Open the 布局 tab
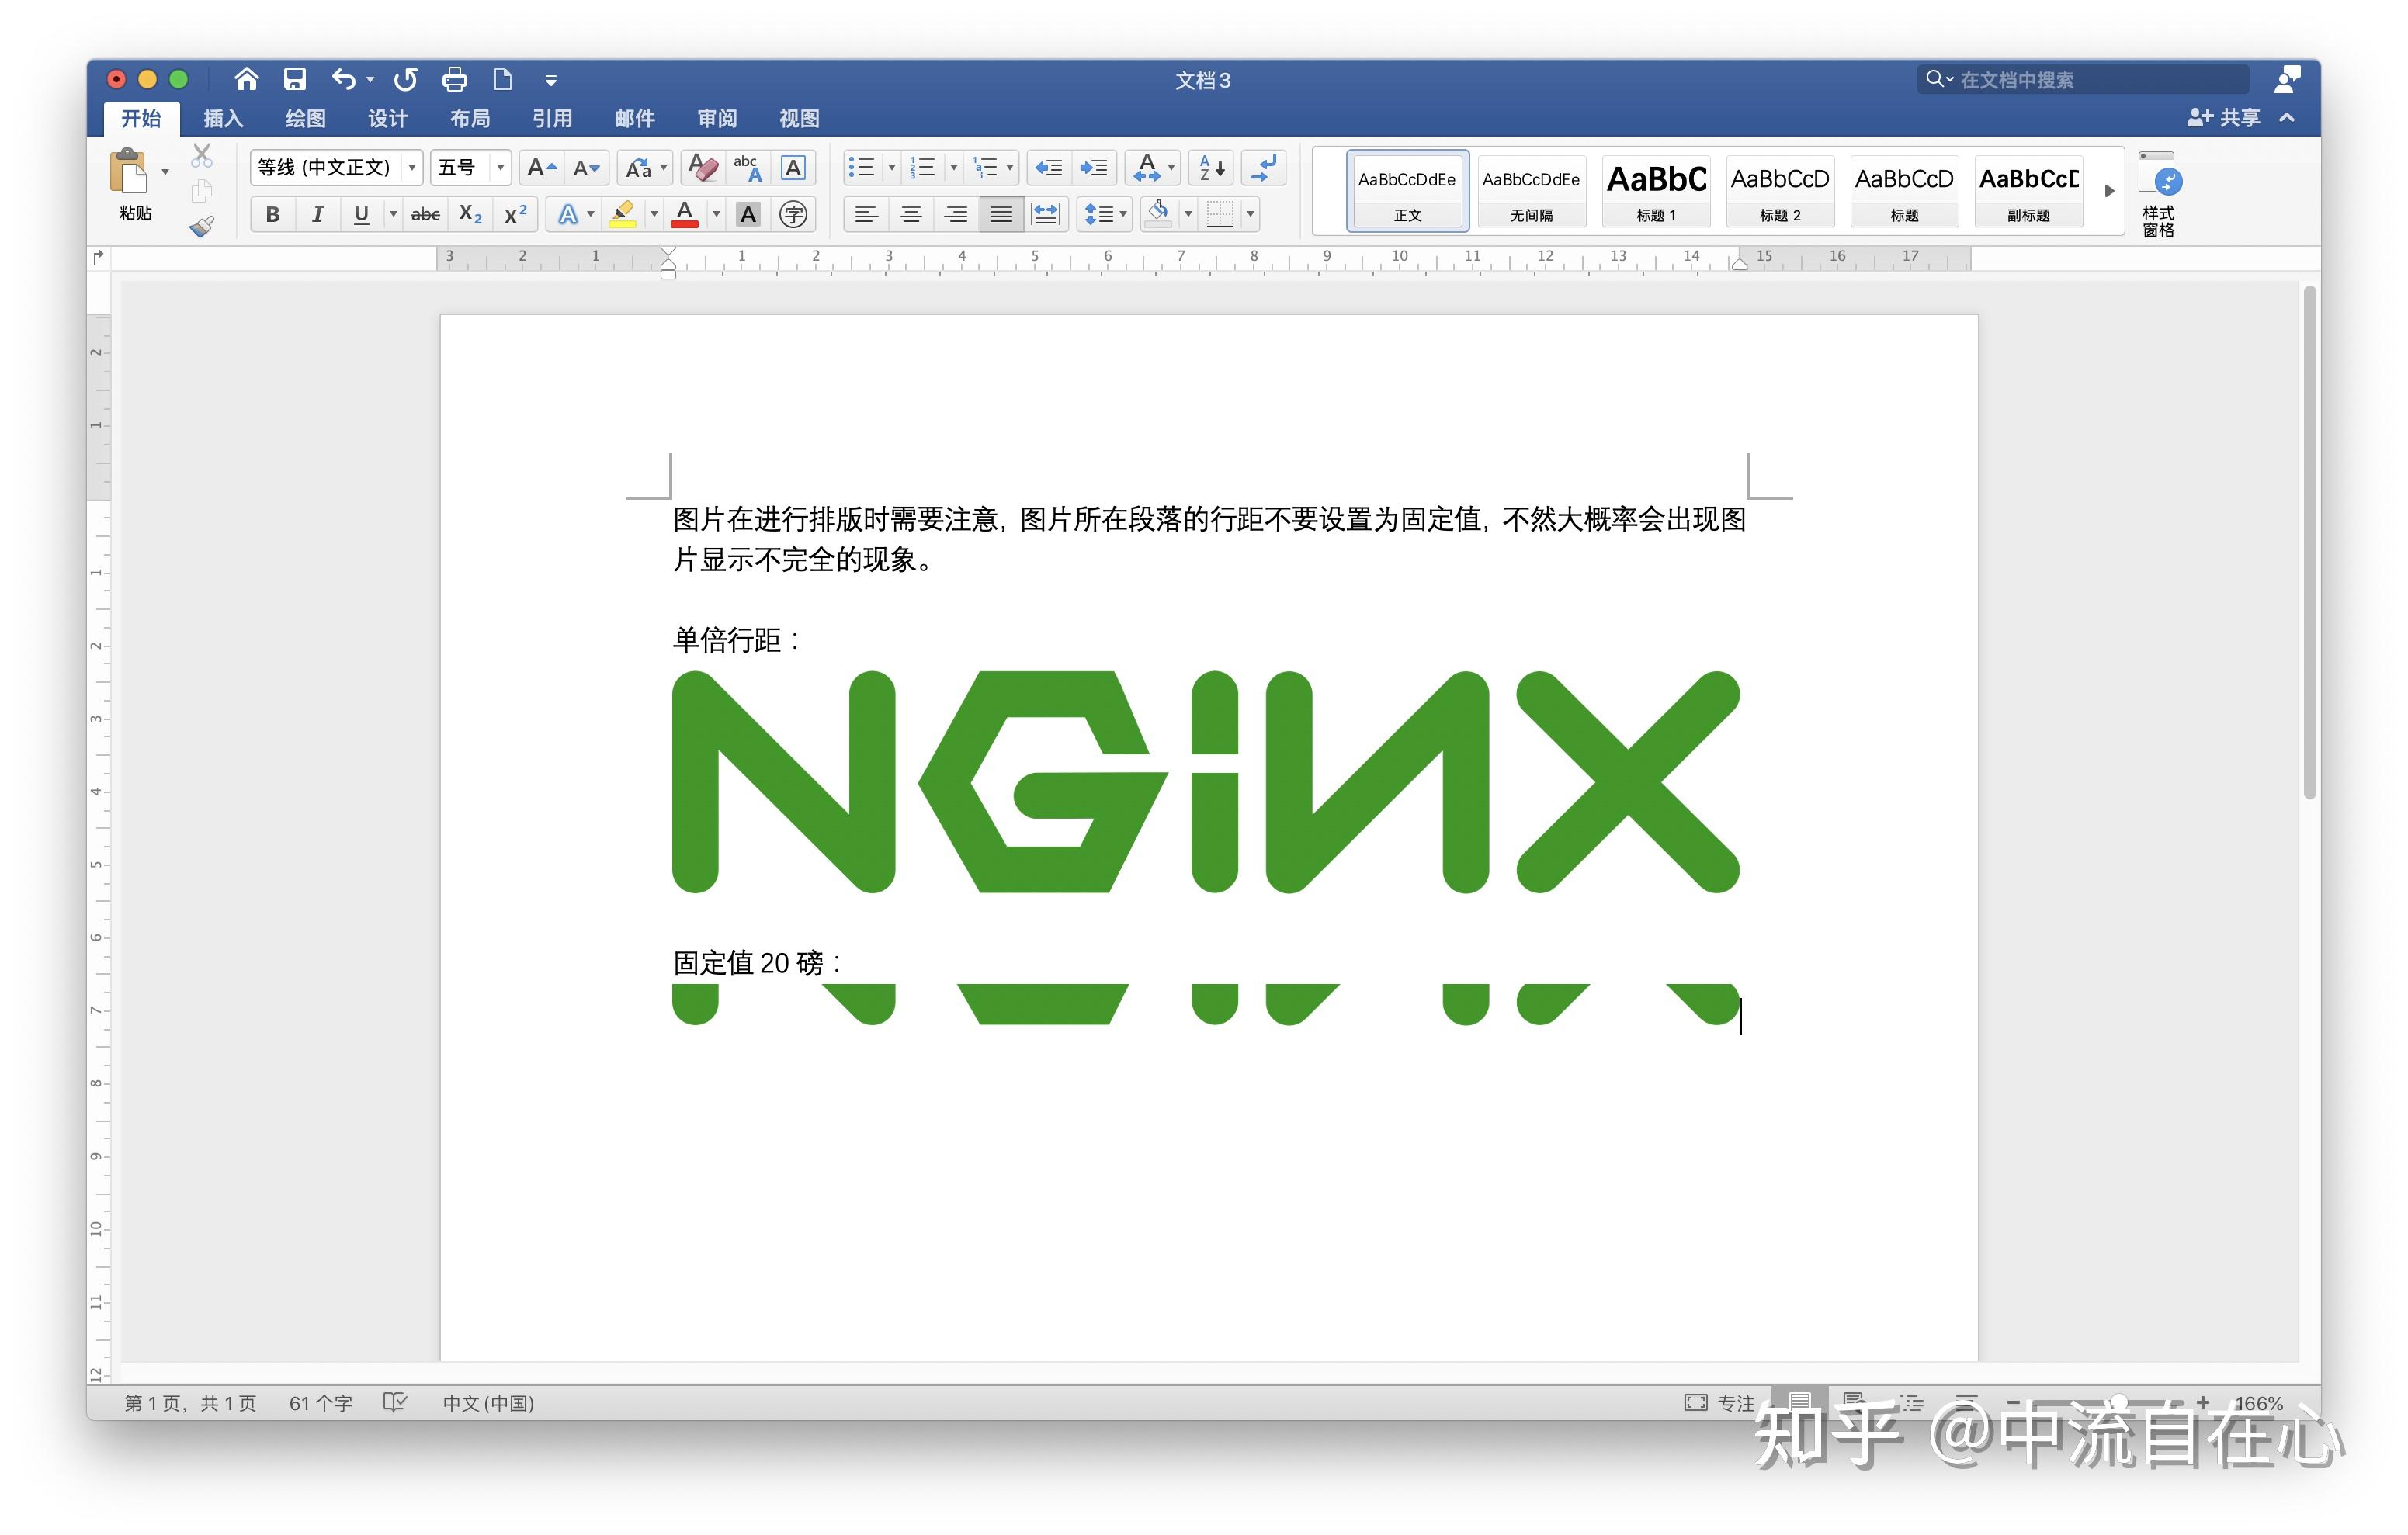 click(x=470, y=118)
